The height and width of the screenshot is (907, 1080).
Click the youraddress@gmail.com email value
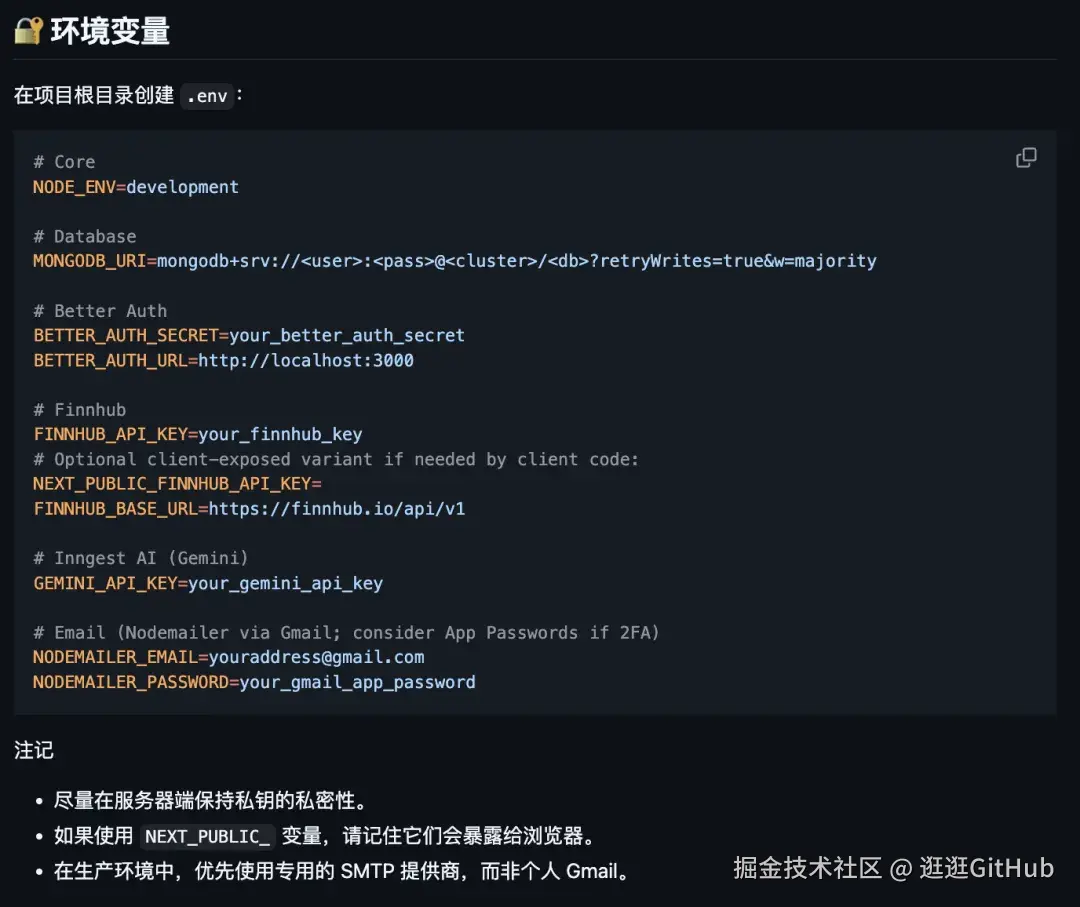317,657
